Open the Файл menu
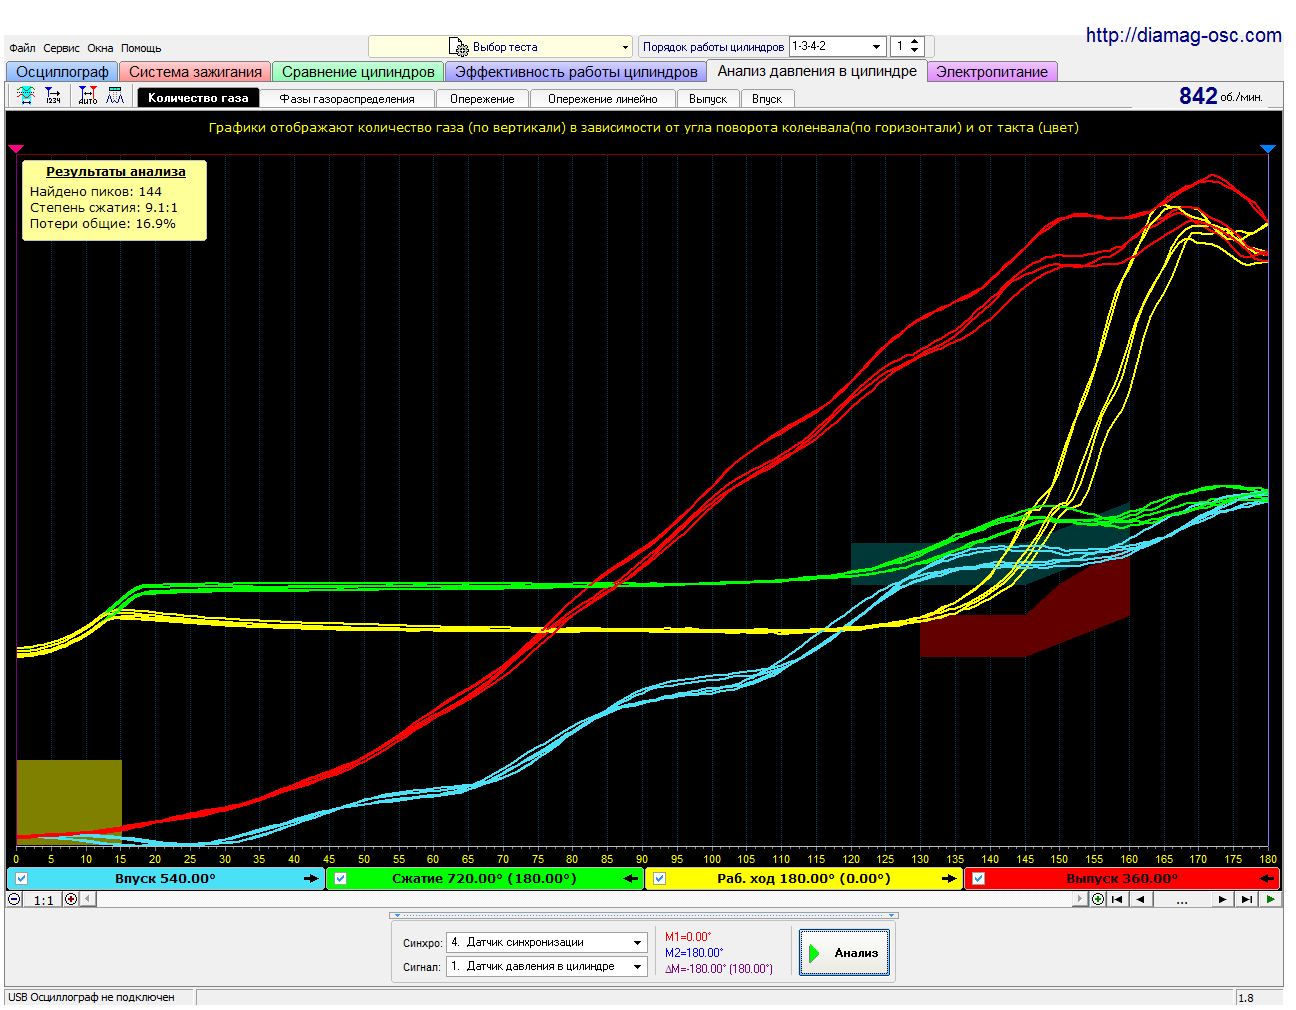The width and height of the screenshot is (1296, 1010). [x=22, y=48]
